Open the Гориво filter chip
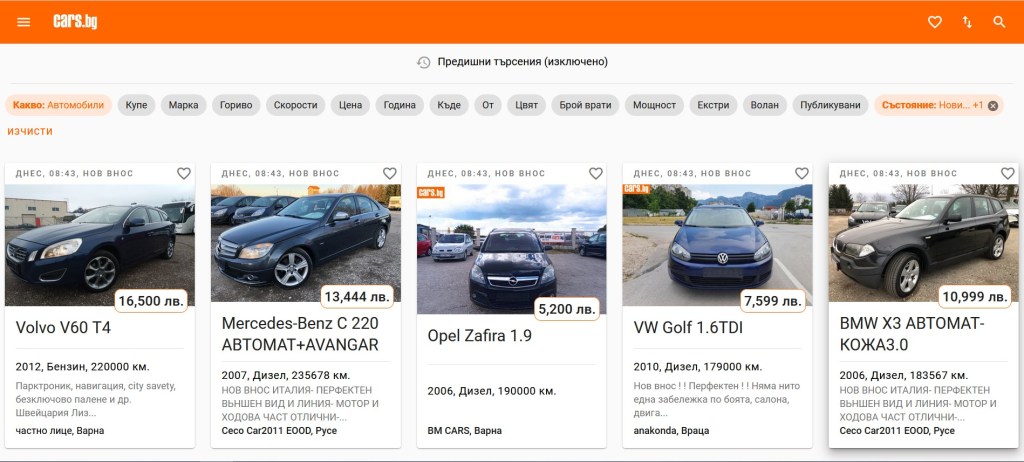 pyautogui.click(x=236, y=105)
